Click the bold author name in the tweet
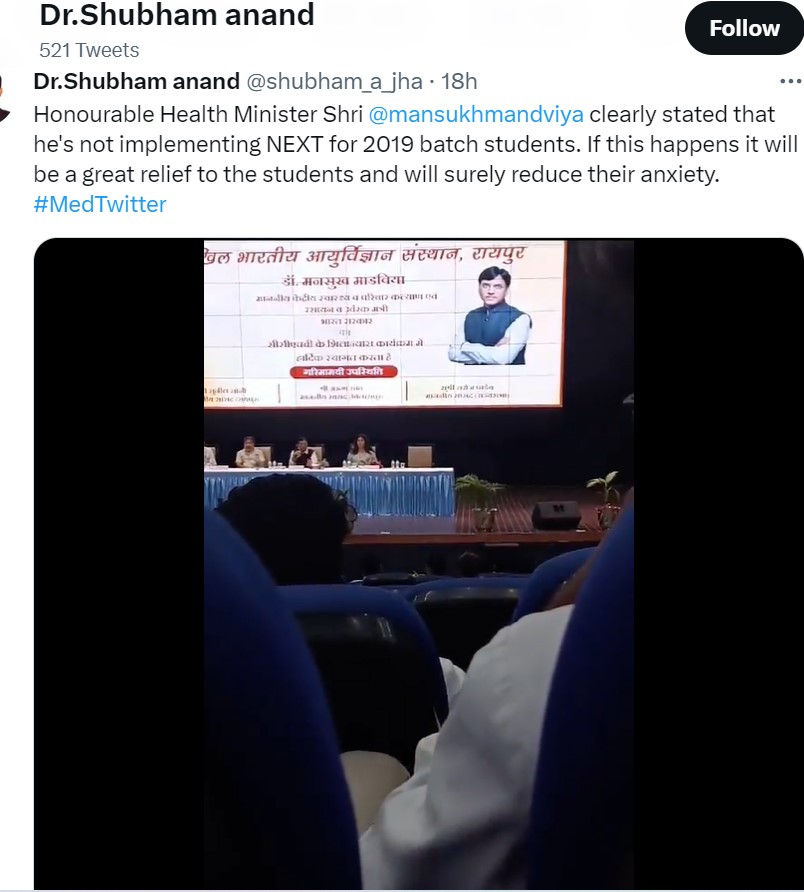Screen dimensions: 804x892 137,81
